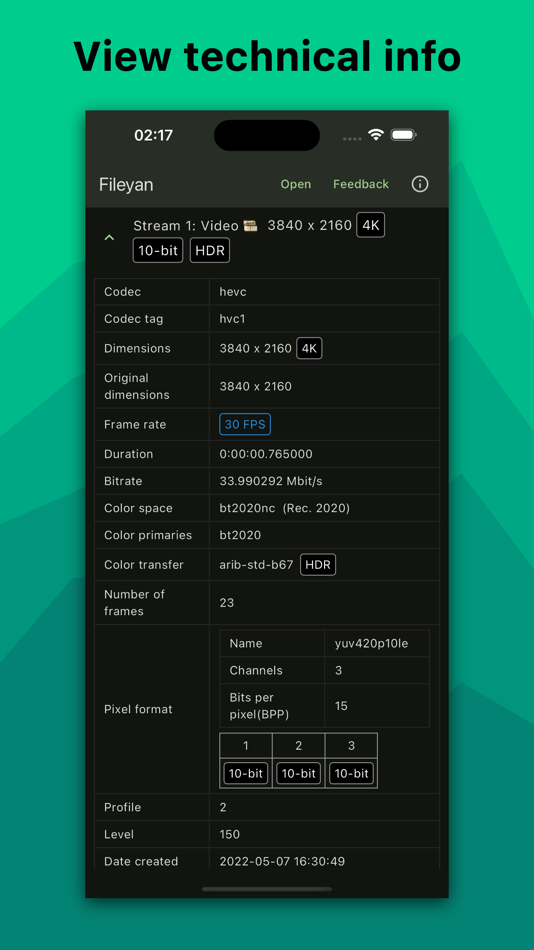Click the 10-bit badge under channel 2
This screenshot has height=950, width=534.
pyautogui.click(x=298, y=773)
